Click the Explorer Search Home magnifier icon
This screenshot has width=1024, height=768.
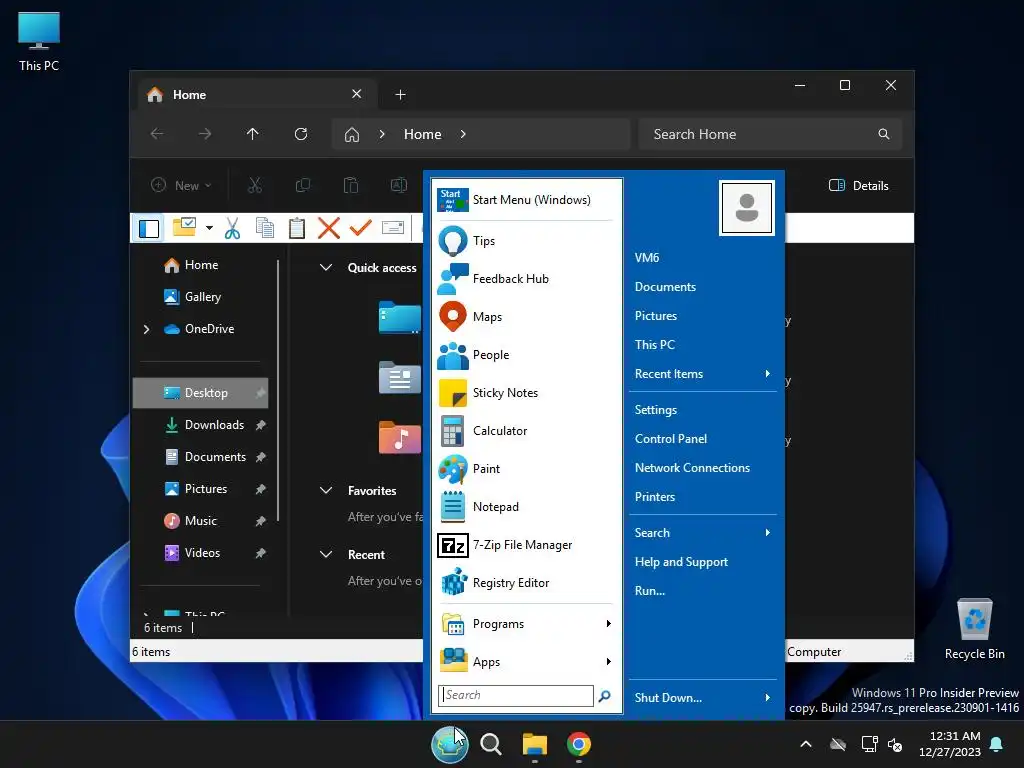tap(884, 134)
